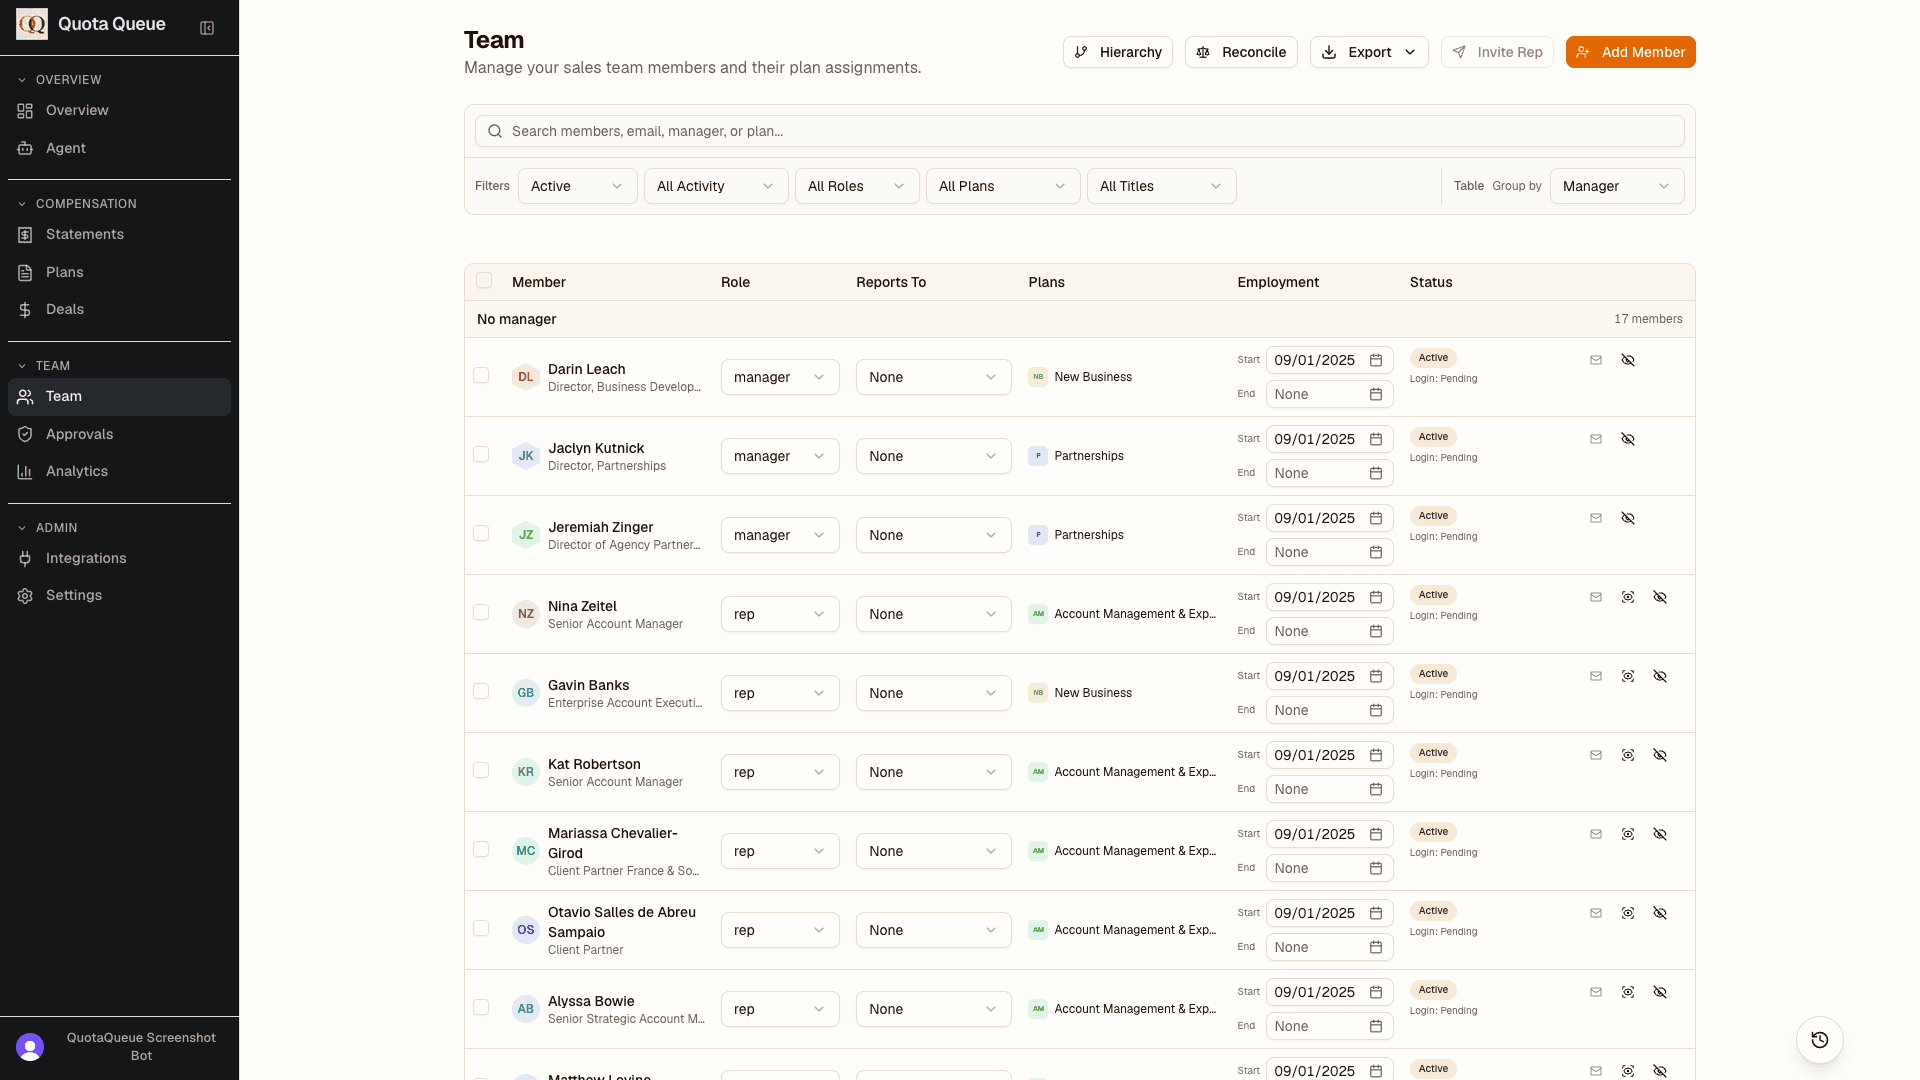Click the Quota Queue logo icon
1920x1080 pixels.
32,24
